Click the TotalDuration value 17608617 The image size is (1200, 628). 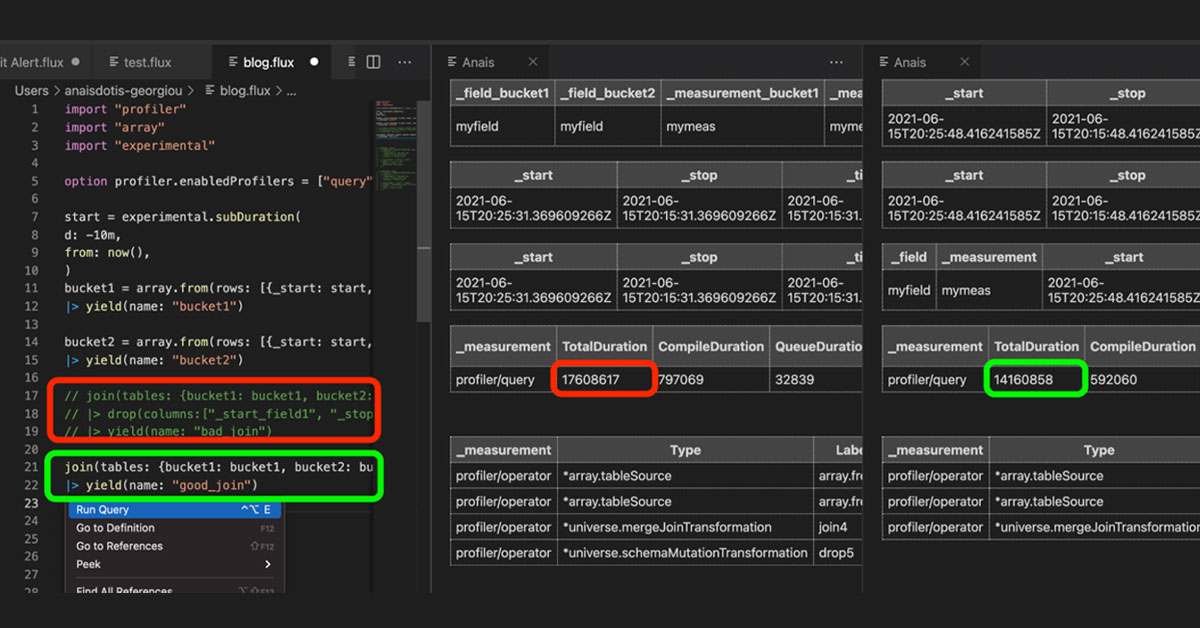coord(591,380)
